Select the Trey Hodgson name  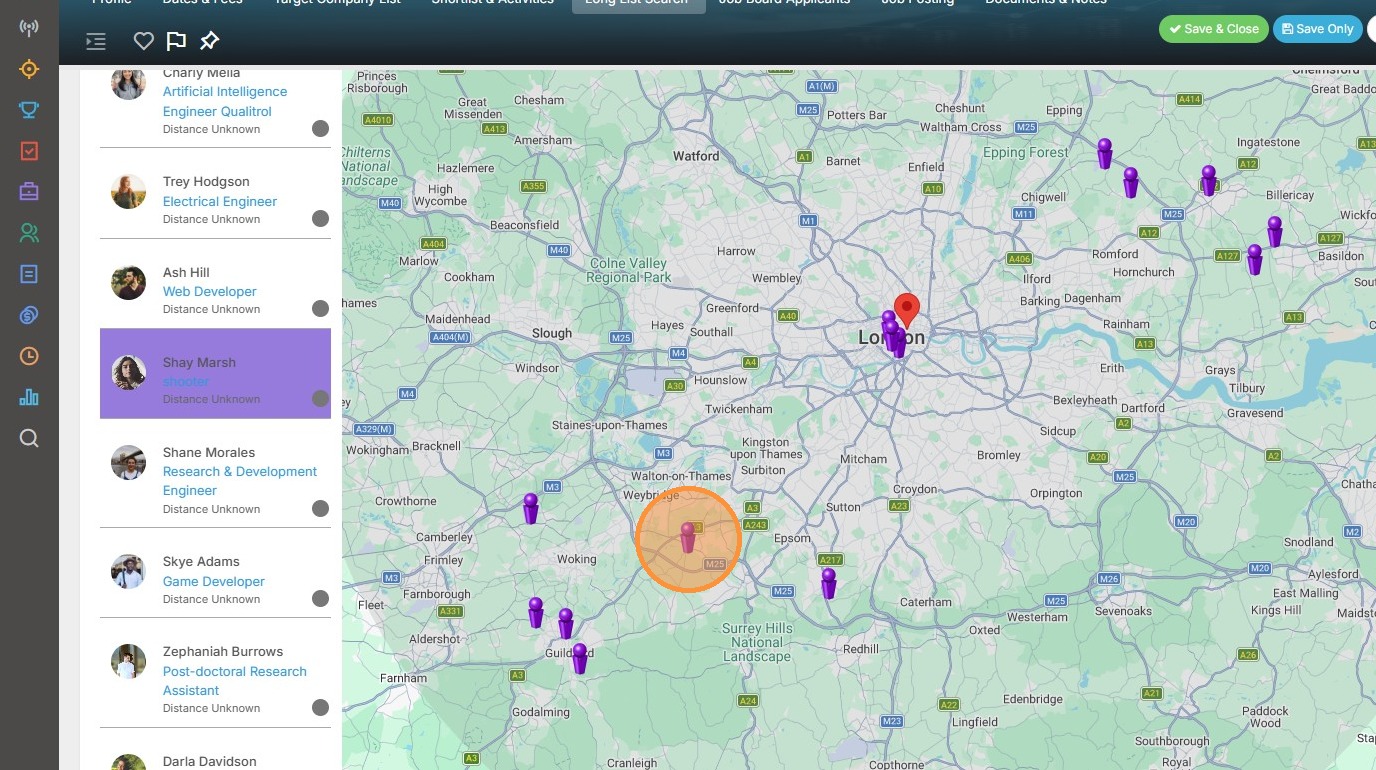pyautogui.click(x=206, y=182)
